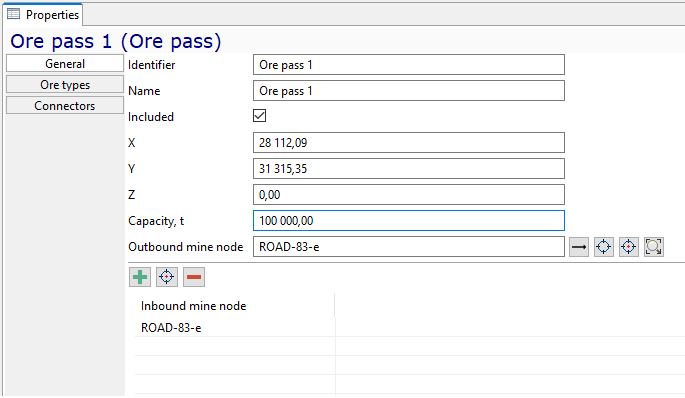Click crosshair icon above Inbound mine node list
Viewport: 685px width, 398px height.
166,277
